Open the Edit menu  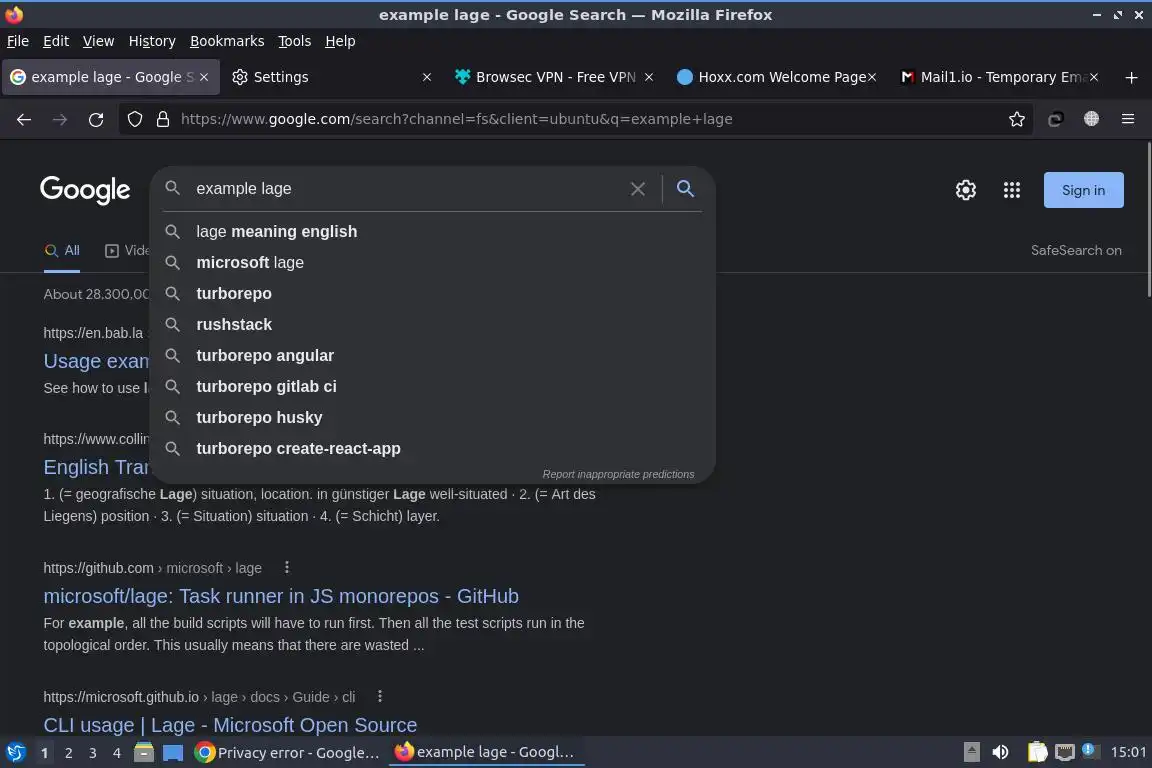click(56, 41)
